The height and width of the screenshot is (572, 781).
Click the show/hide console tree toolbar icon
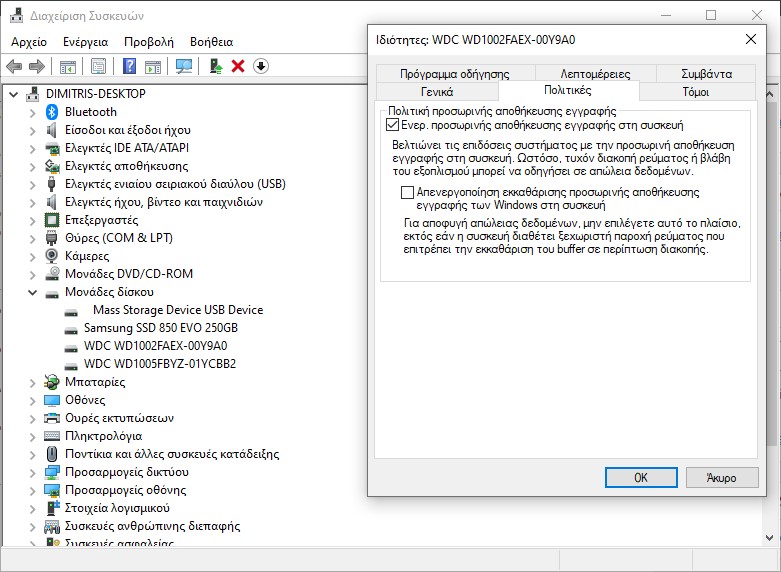[68, 66]
